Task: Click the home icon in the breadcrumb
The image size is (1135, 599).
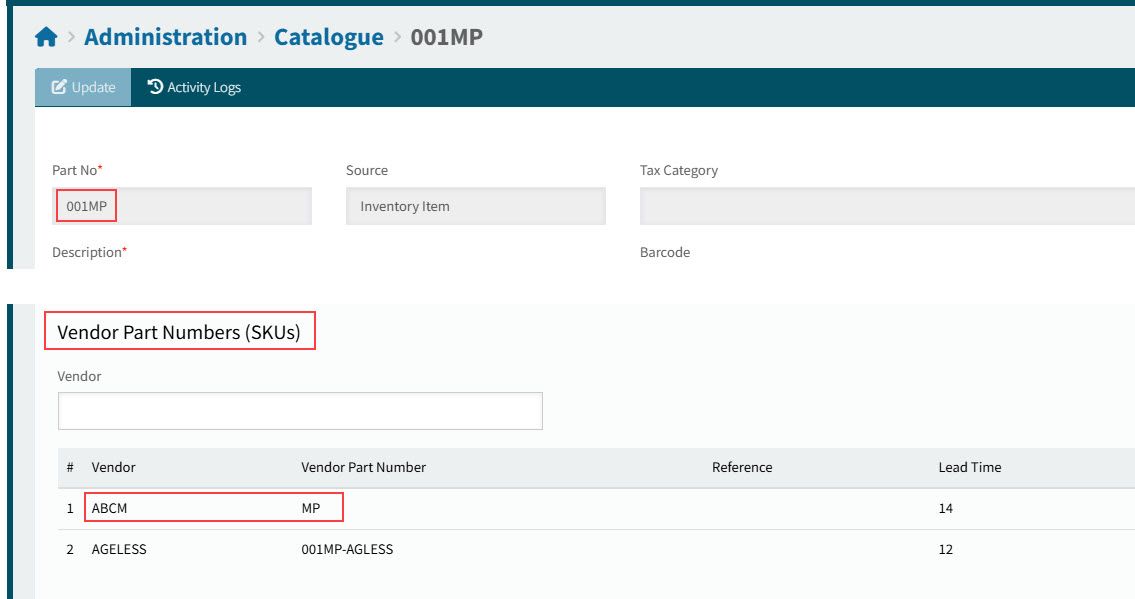Action: (x=46, y=38)
